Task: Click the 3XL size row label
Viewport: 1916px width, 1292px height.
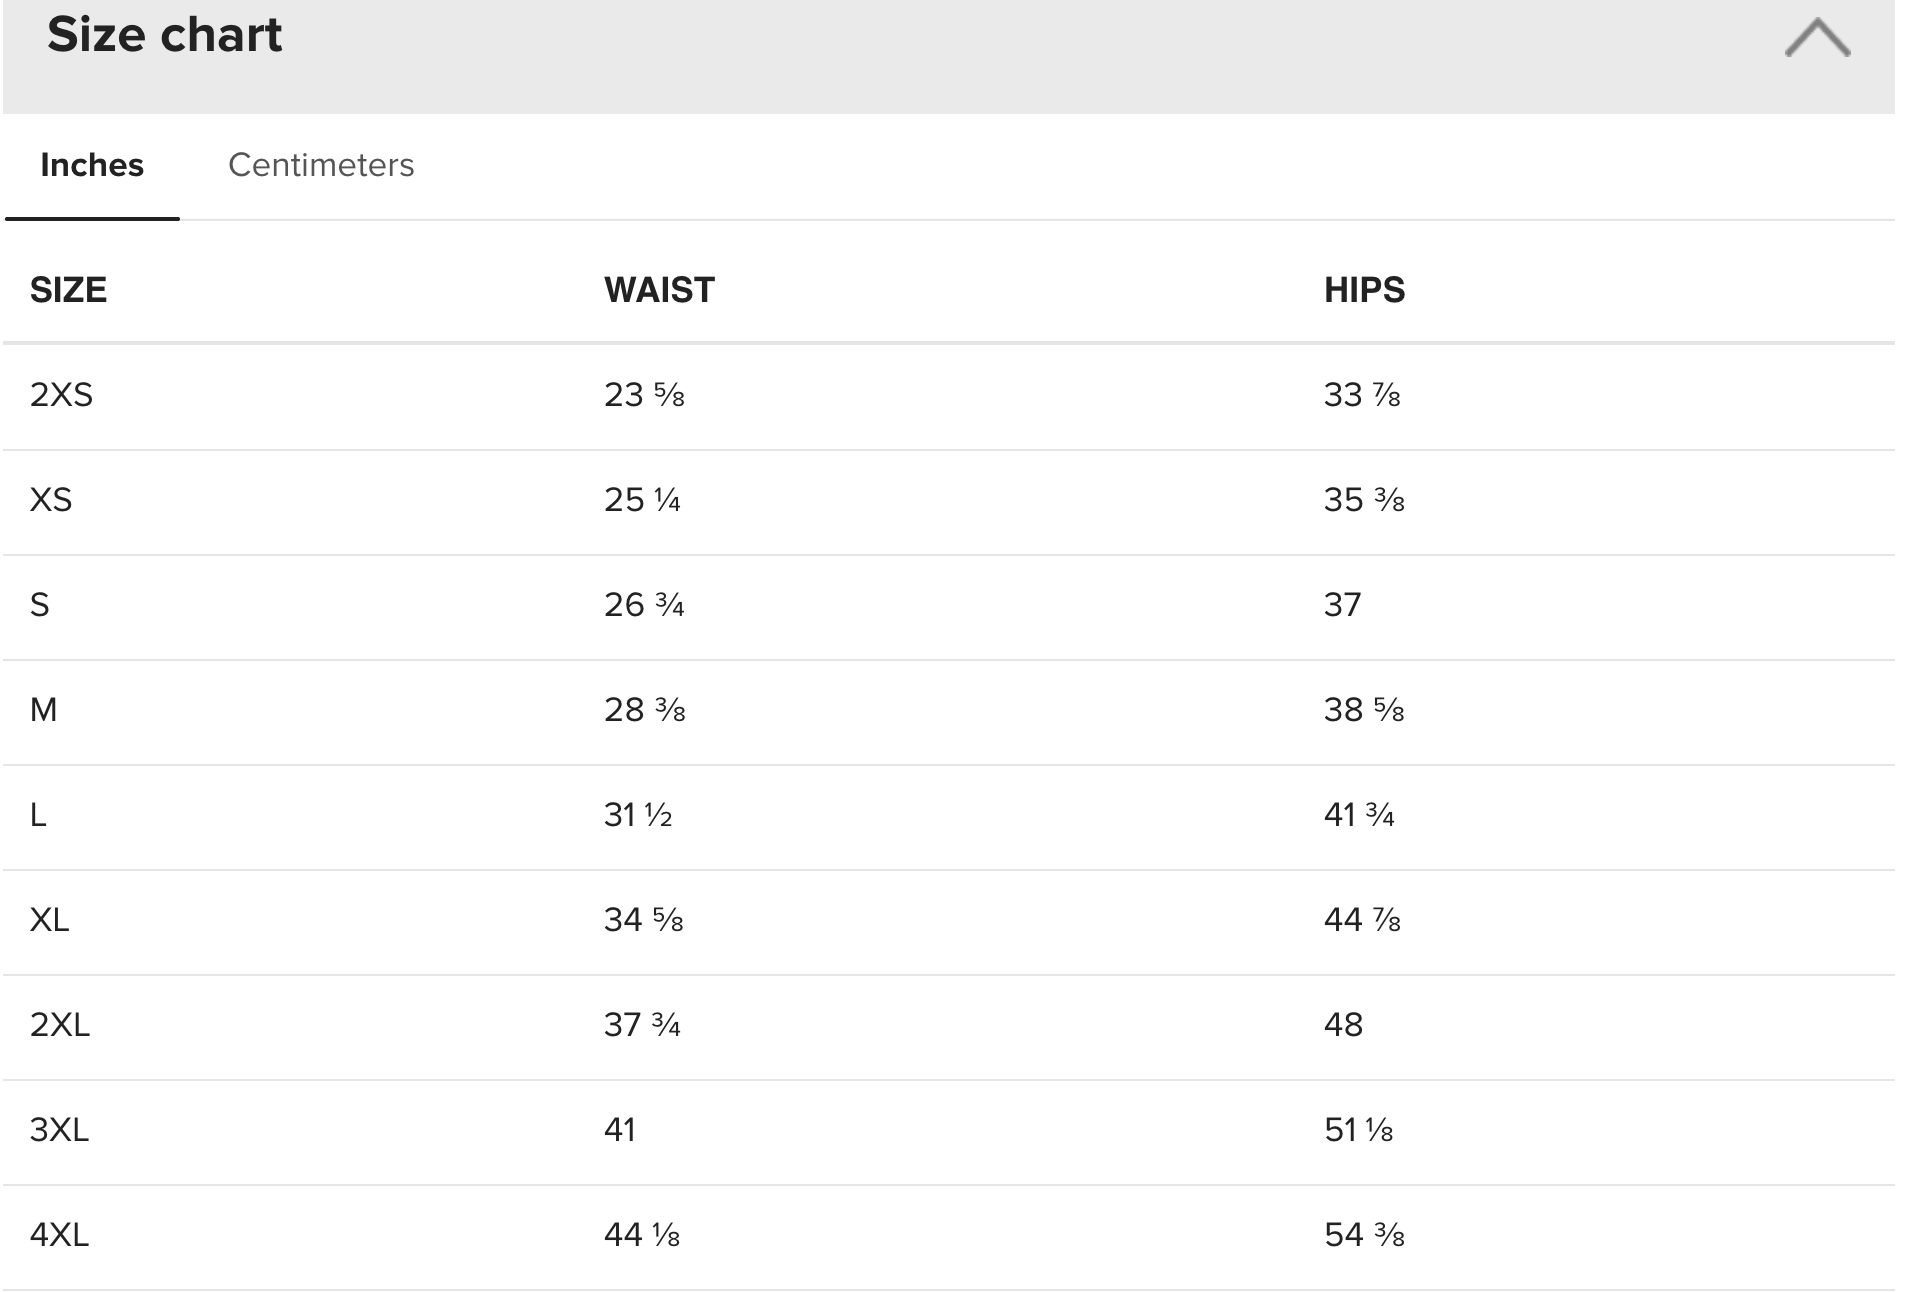Action: point(60,1130)
